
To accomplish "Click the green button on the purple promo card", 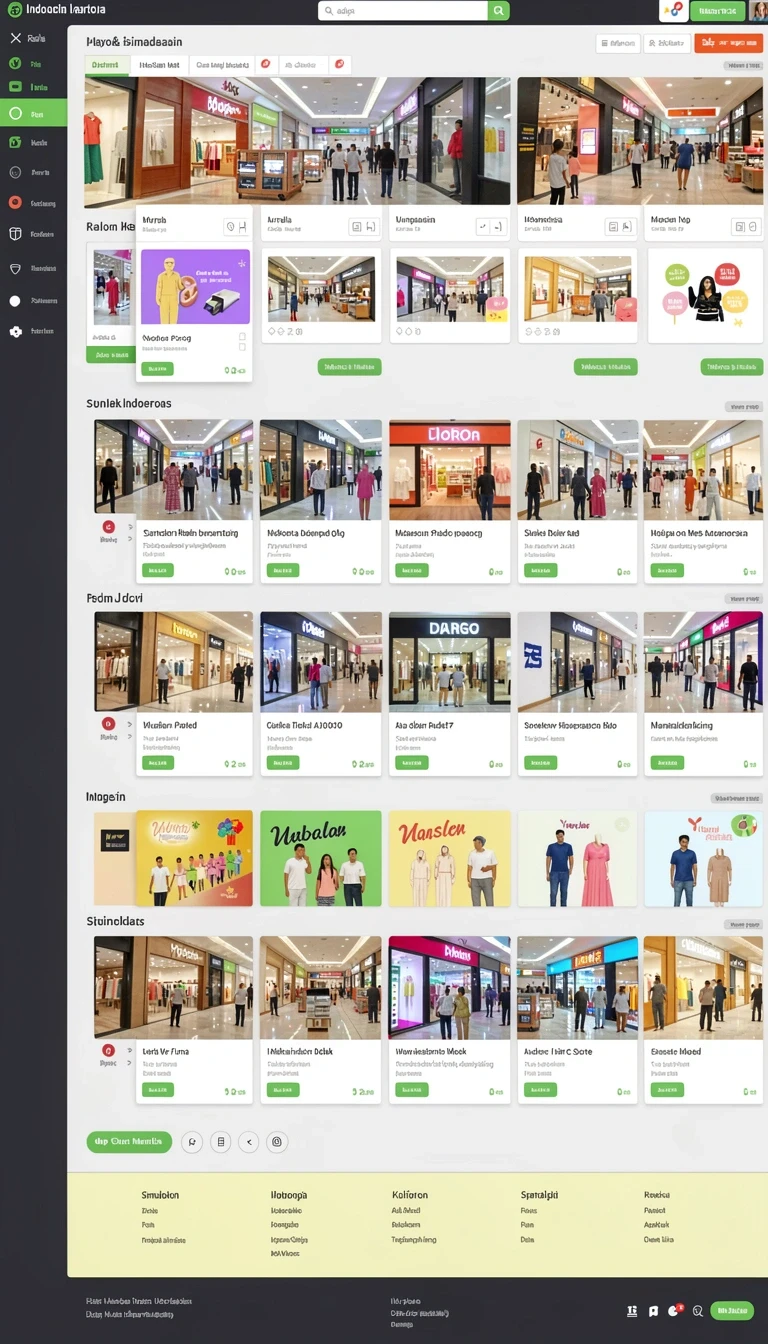I will pos(157,369).
